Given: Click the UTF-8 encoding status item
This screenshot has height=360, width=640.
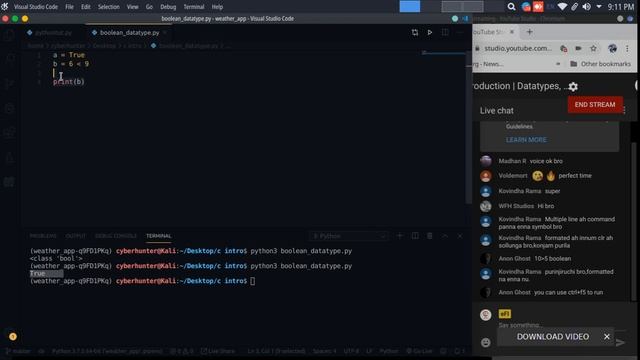Looking at the screenshot, I should [x=351, y=351].
